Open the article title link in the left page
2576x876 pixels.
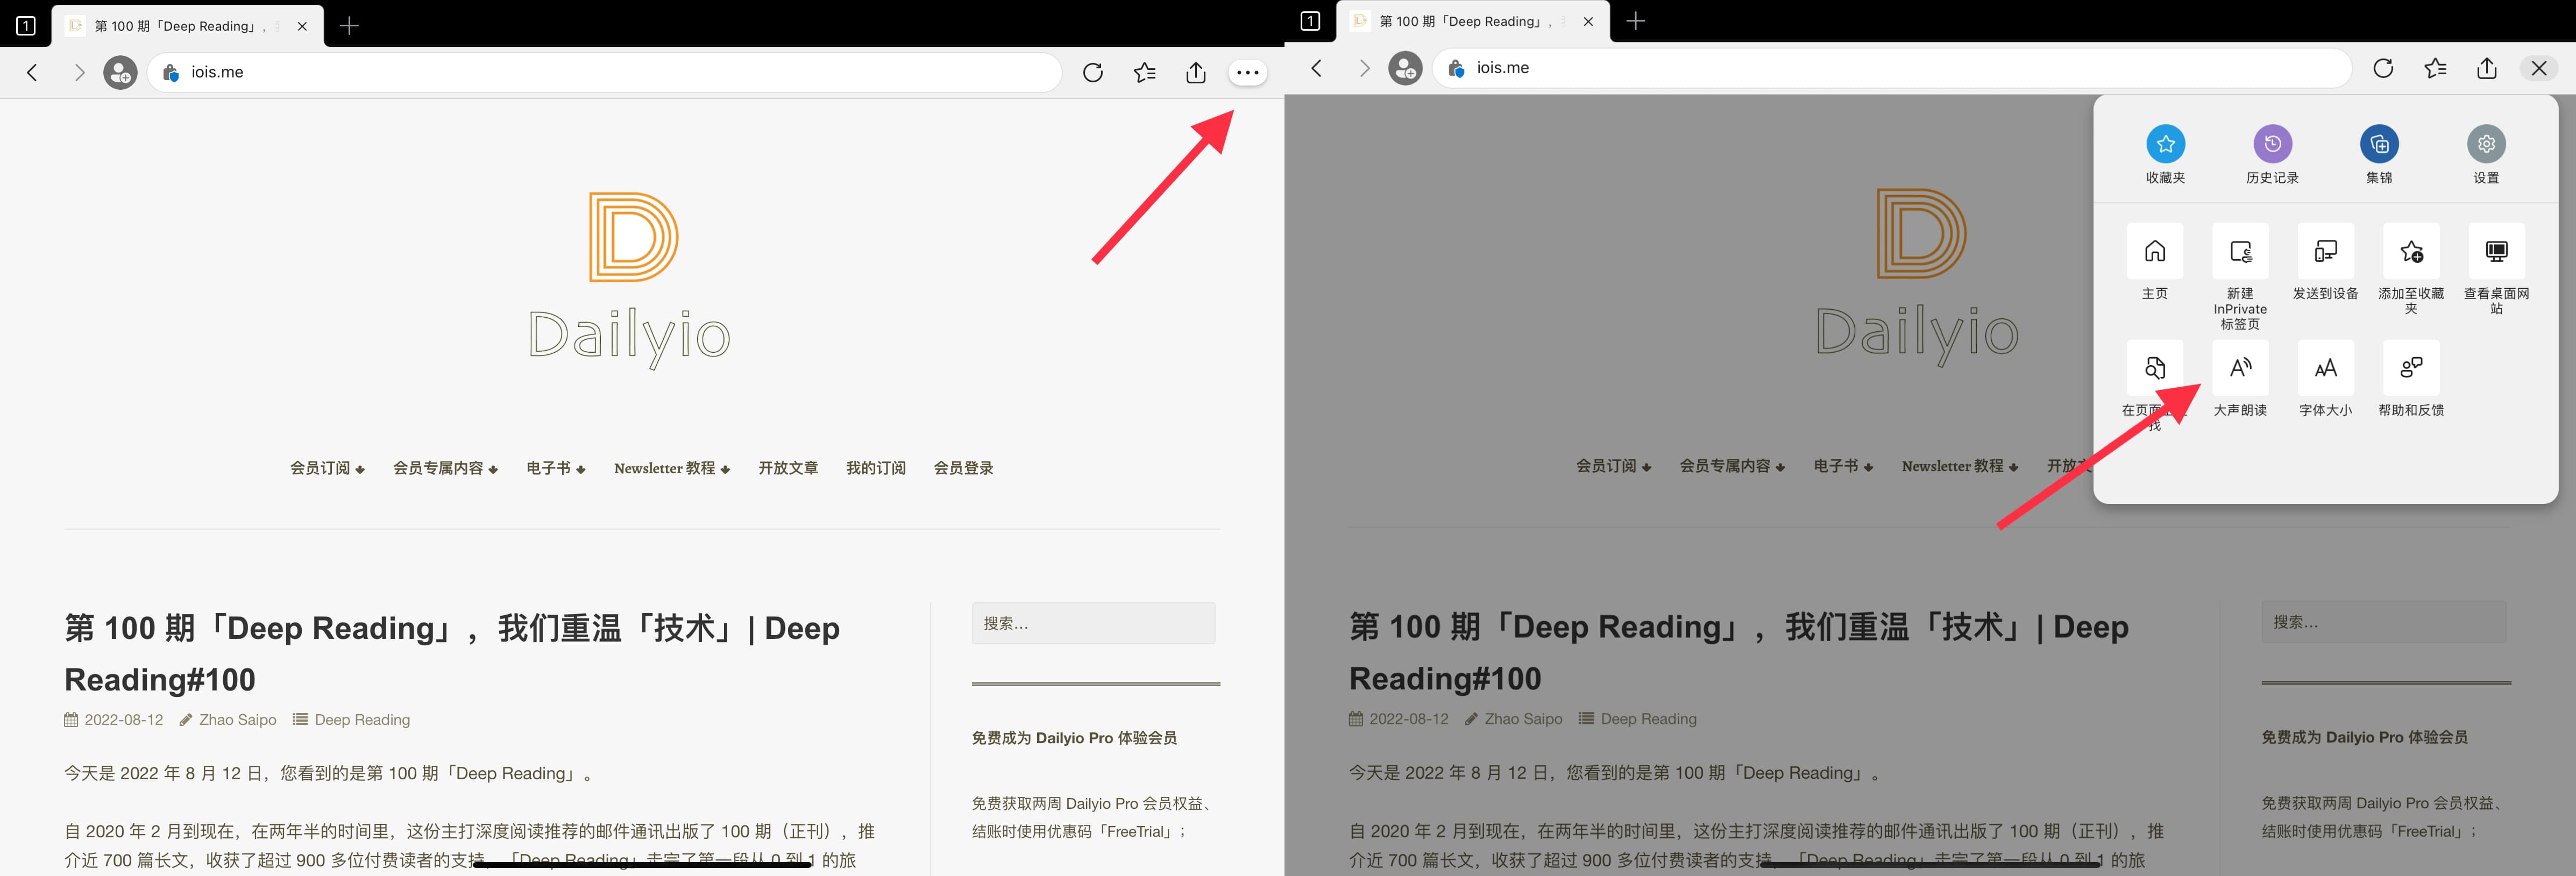452,653
